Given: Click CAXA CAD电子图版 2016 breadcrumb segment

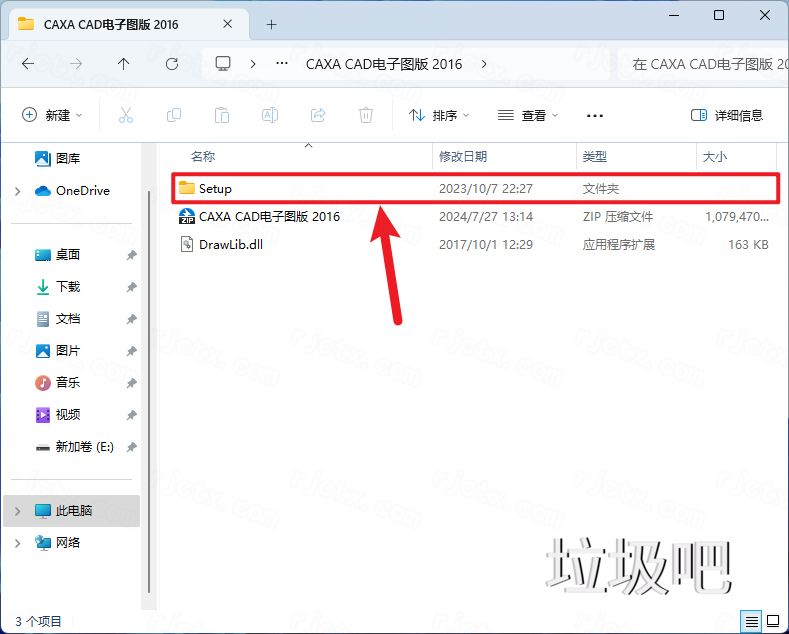Looking at the screenshot, I should (384, 64).
